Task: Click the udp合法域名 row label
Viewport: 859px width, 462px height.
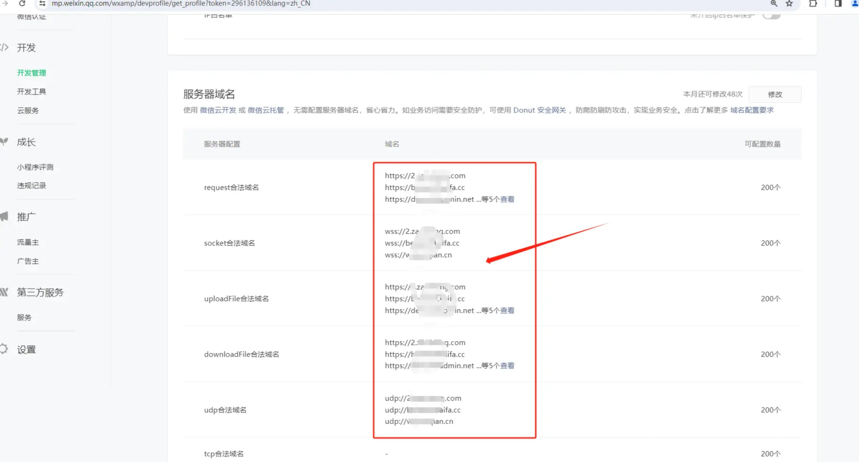Action: click(225, 410)
